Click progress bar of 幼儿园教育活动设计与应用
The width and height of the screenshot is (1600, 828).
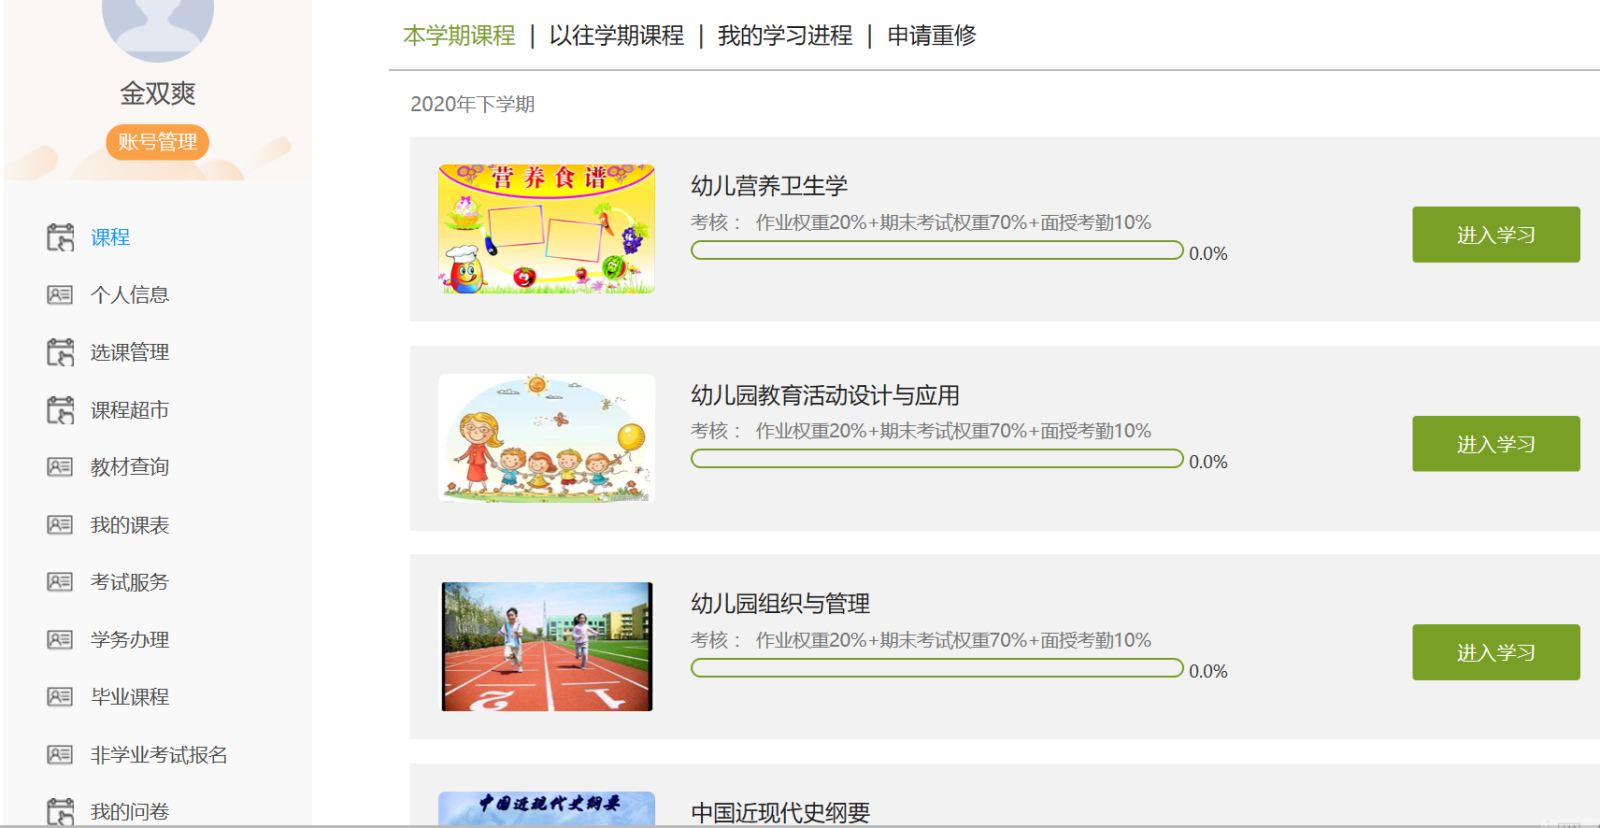tap(937, 459)
